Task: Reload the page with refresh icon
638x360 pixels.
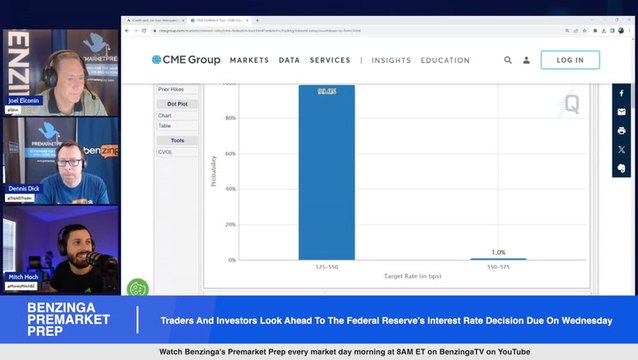Action: coord(144,31)
